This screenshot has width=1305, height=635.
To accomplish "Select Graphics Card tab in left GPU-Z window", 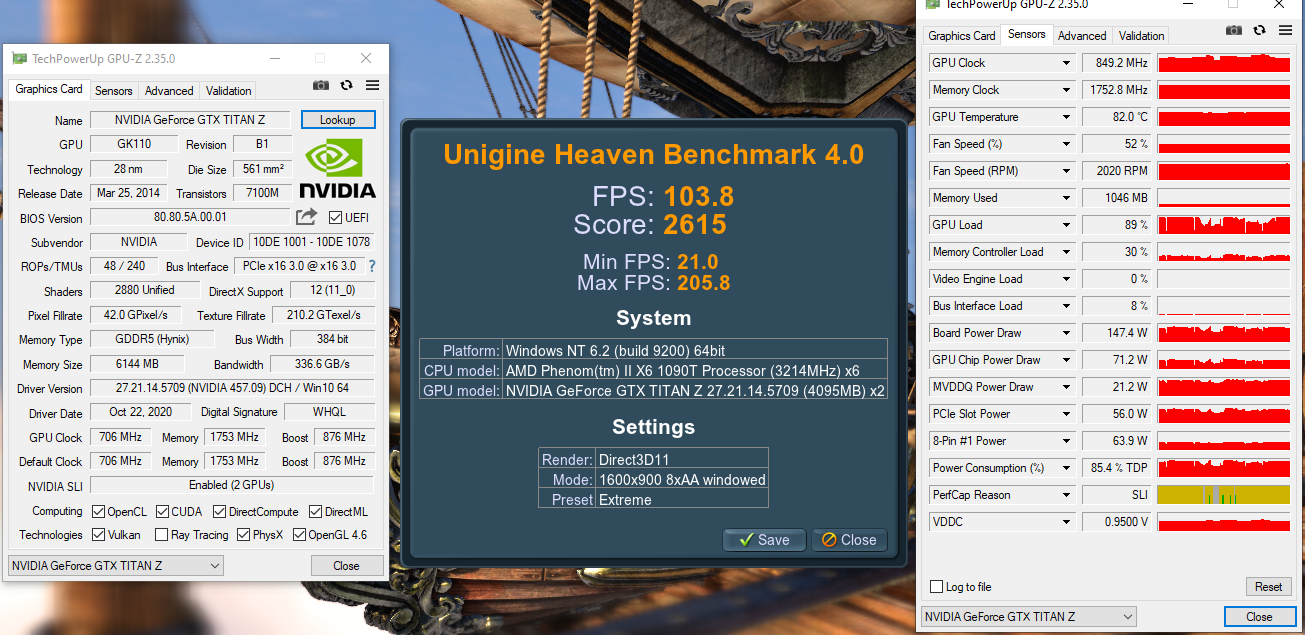I will tap(49, 89).
